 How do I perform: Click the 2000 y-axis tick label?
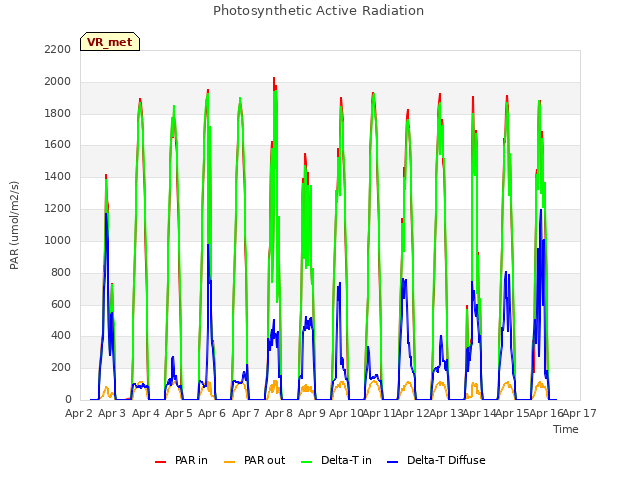[x=58, y=81]
